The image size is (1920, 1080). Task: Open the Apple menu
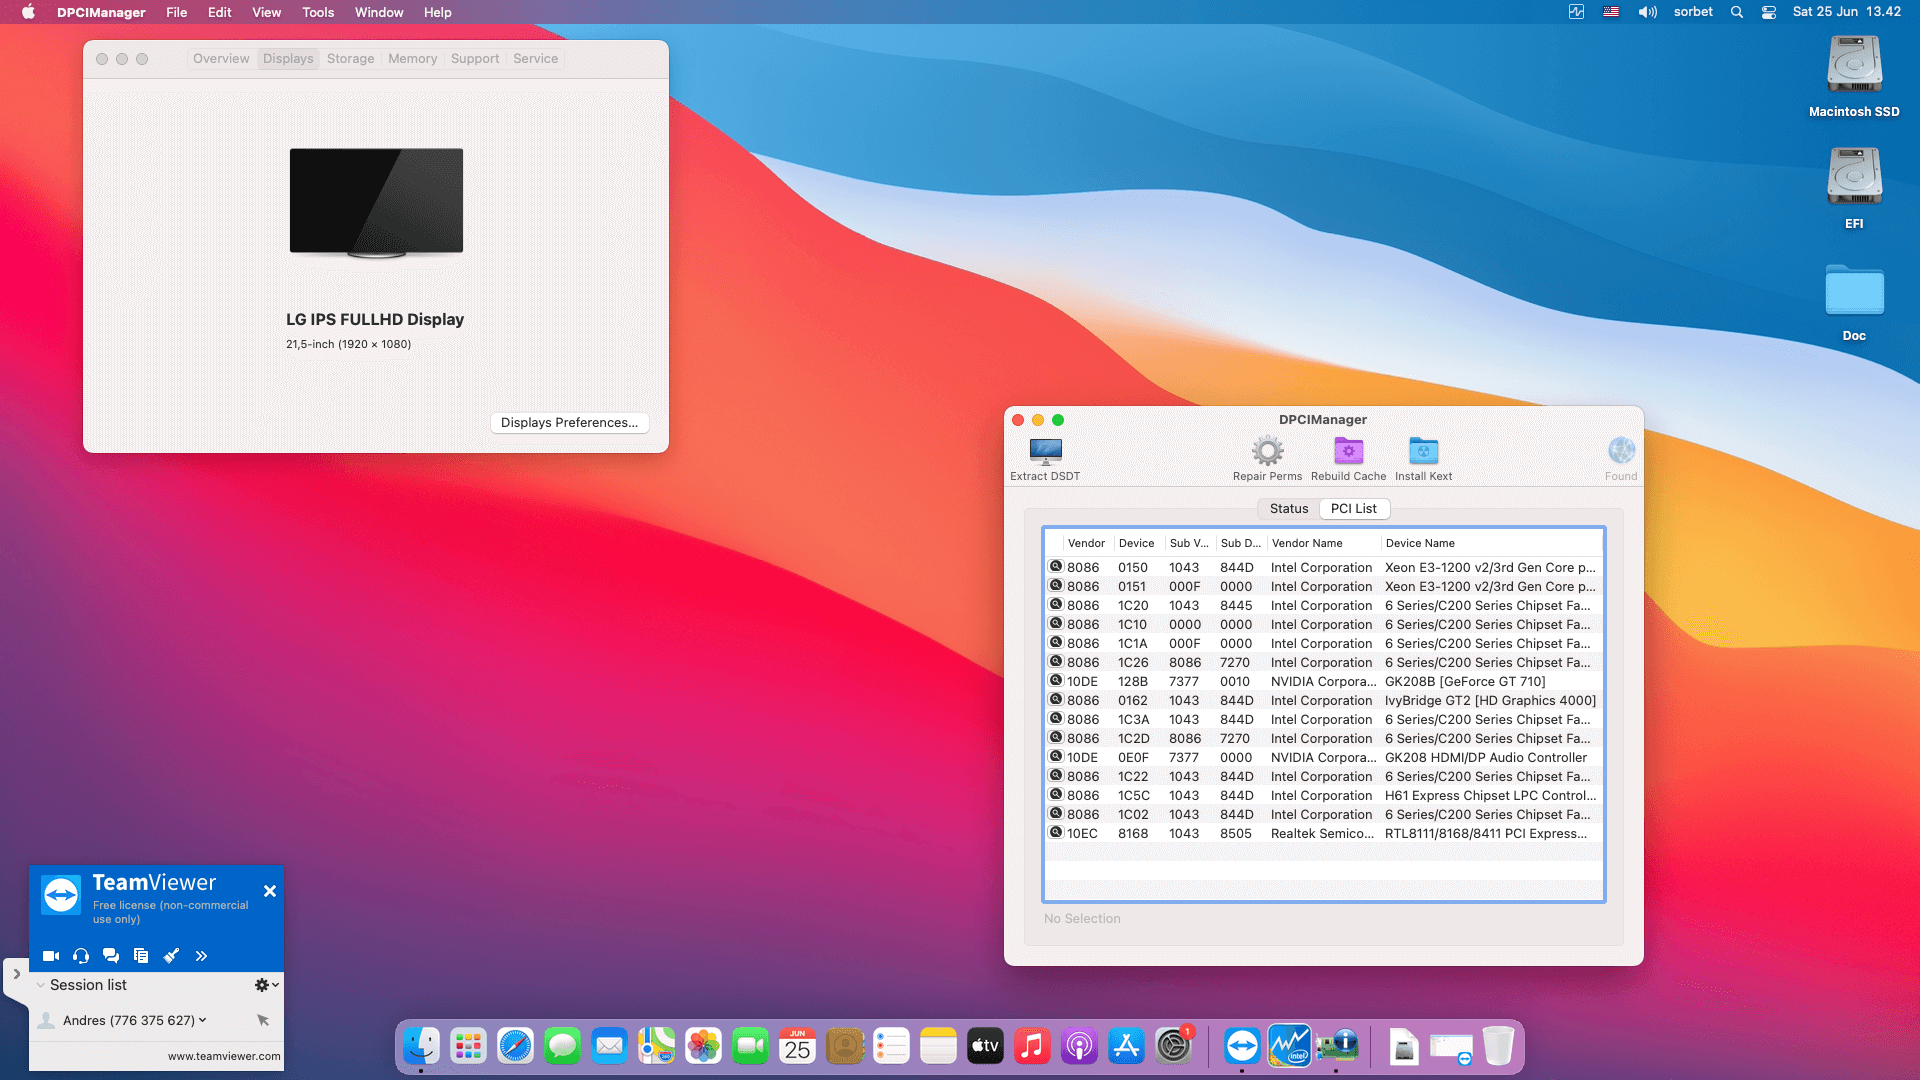pos(28,12)
